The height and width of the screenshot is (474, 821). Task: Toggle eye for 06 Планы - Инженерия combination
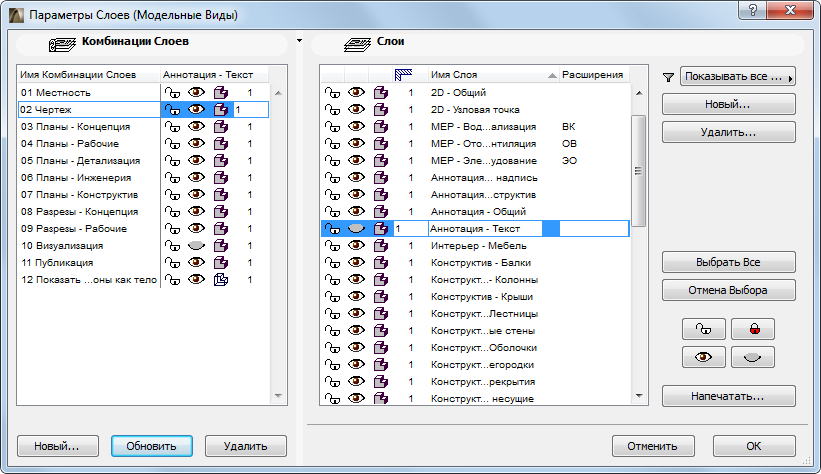(196, 178)
